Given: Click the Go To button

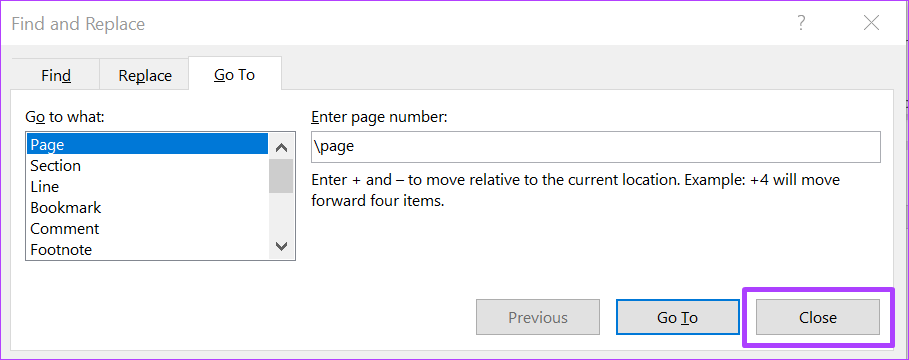Looking at the screenshot, I should (x=677, y=317).
